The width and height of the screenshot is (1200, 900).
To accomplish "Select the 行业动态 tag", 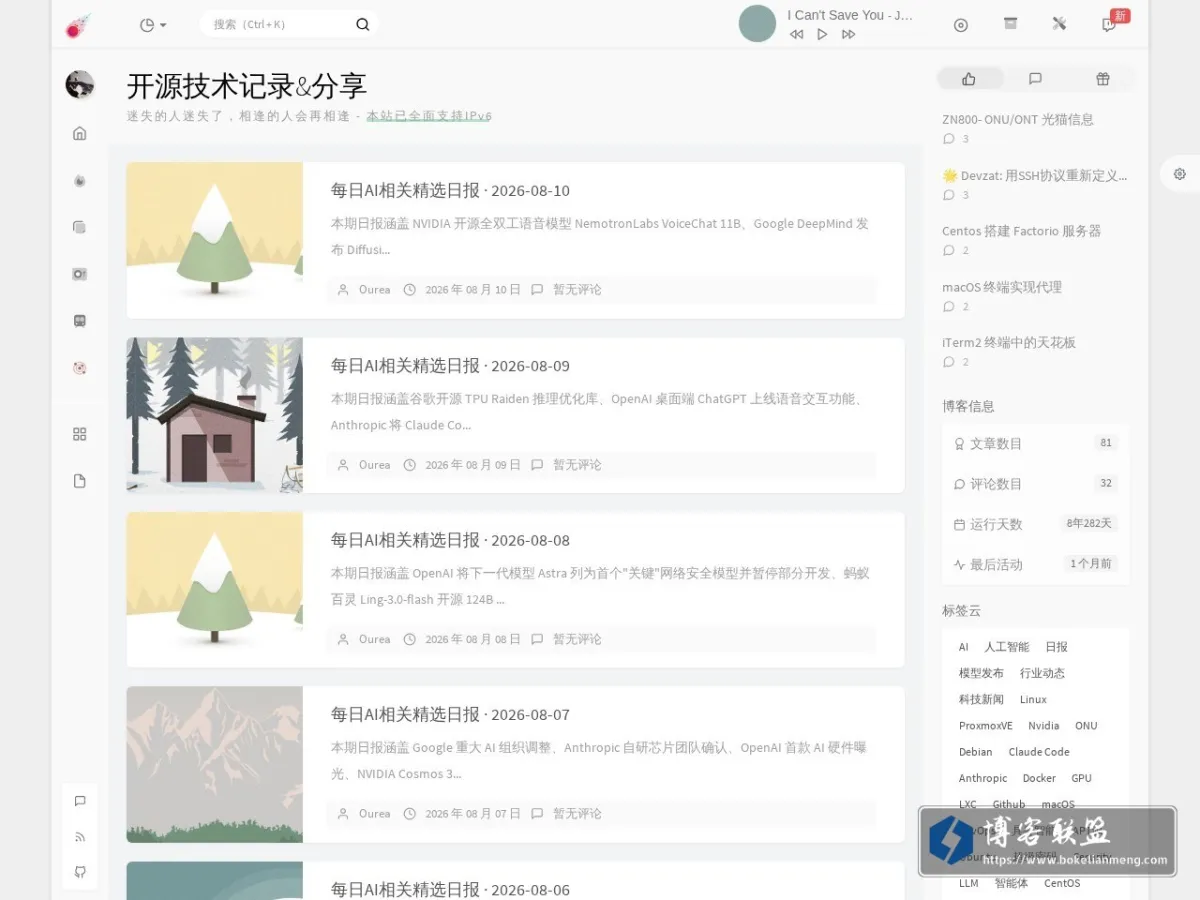I will (x=1042, y=674).
